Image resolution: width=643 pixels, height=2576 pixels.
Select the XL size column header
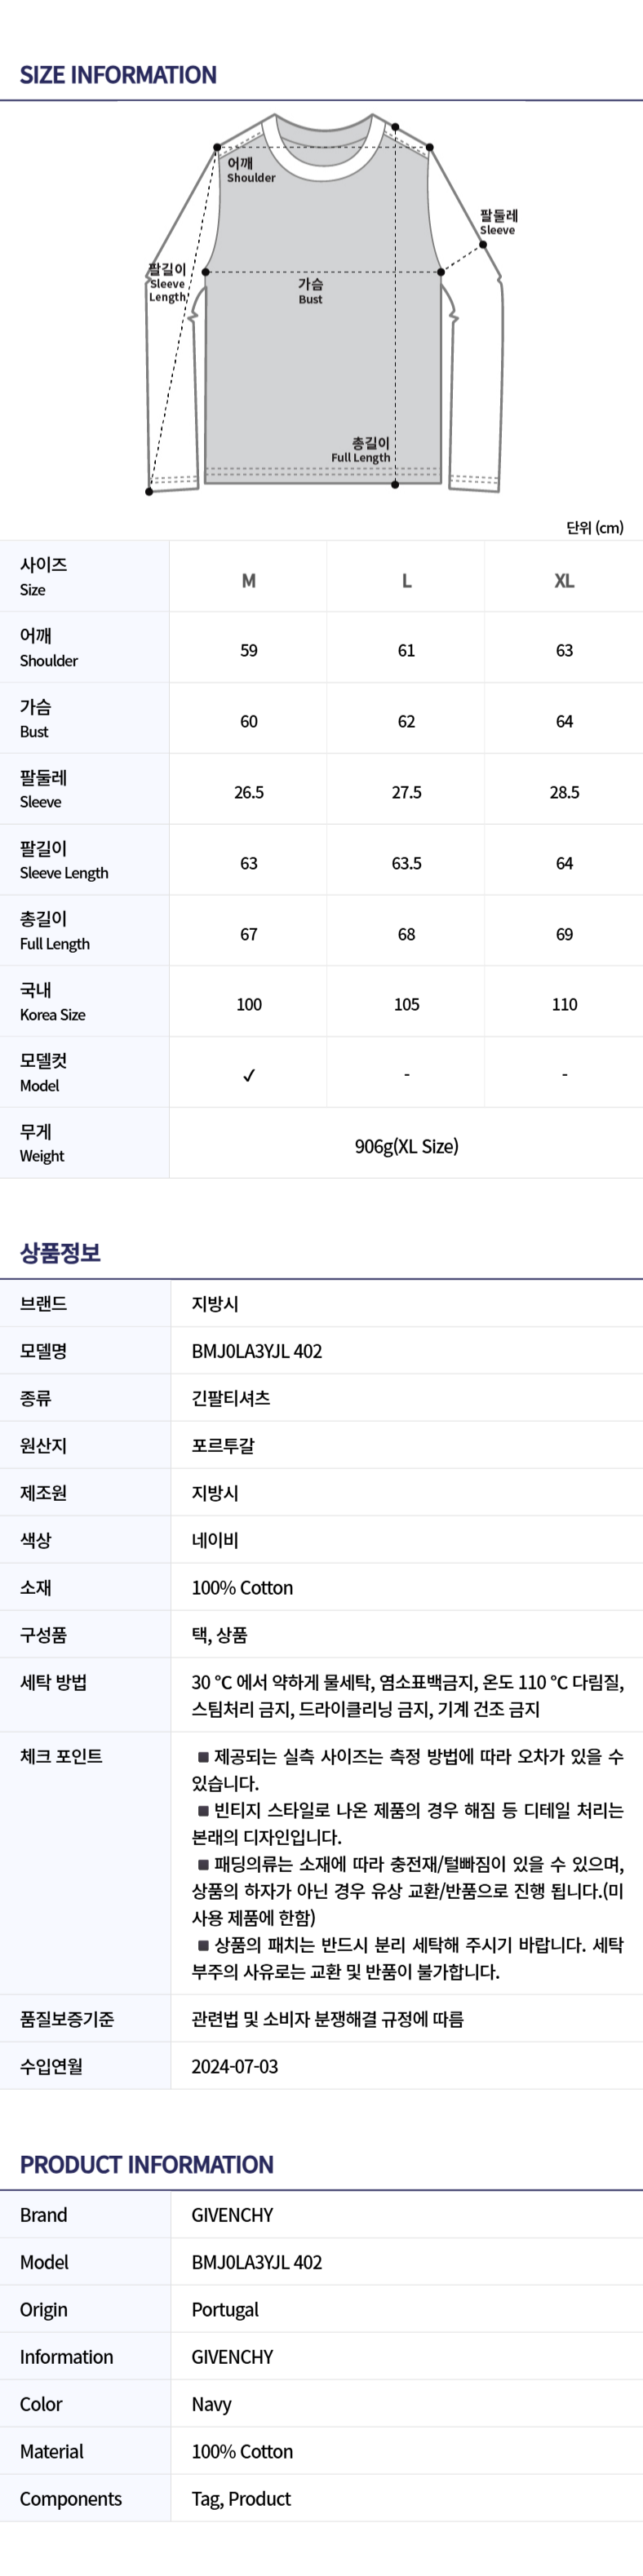coord(564,581)
